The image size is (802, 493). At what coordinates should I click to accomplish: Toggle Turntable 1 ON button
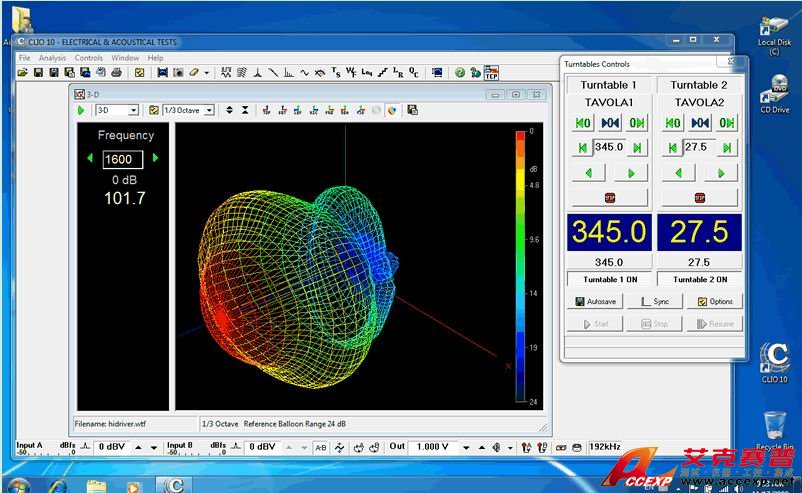(x=608, y=279)
